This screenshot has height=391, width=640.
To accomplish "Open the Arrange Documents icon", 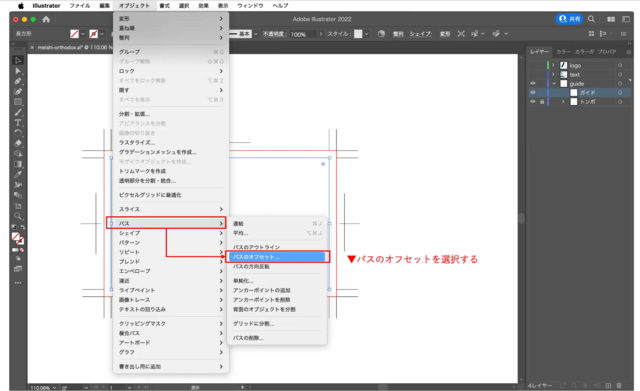I will 611,19.
